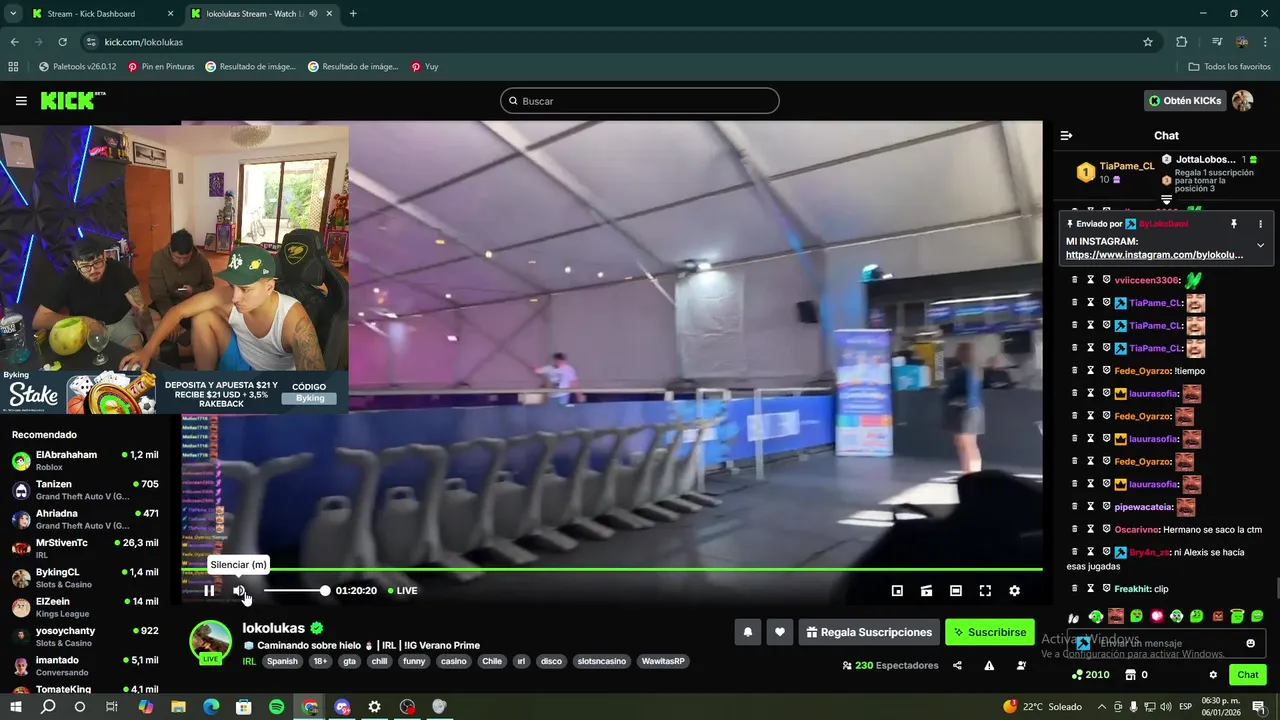The width and height of the screenshot is (1280, 720).
Task: Delete vviicceen3306's chat message
Action: tap(1075, 280)
